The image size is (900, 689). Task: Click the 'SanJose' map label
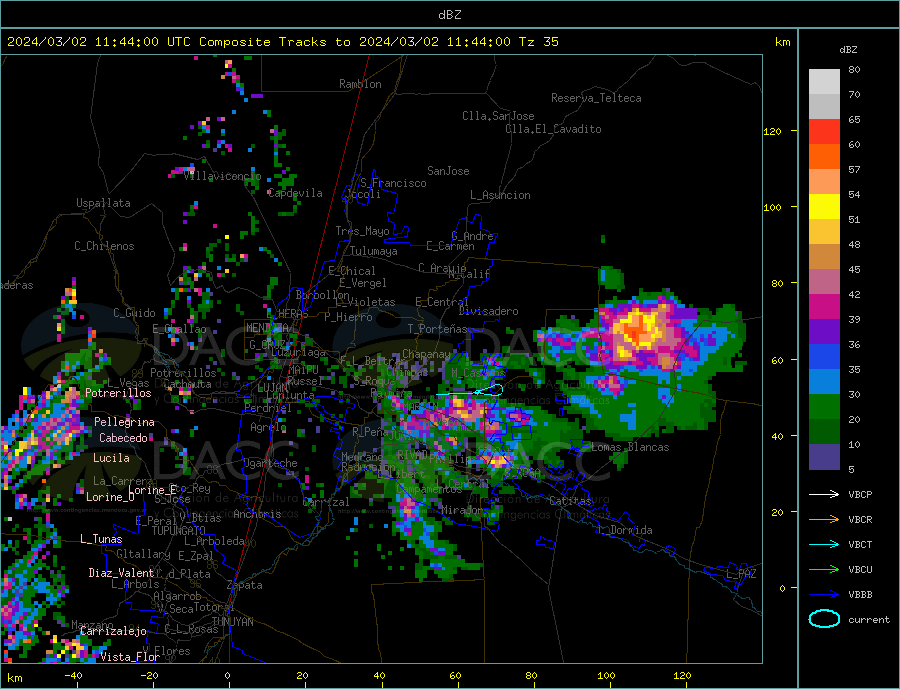(x=448, y=171)
